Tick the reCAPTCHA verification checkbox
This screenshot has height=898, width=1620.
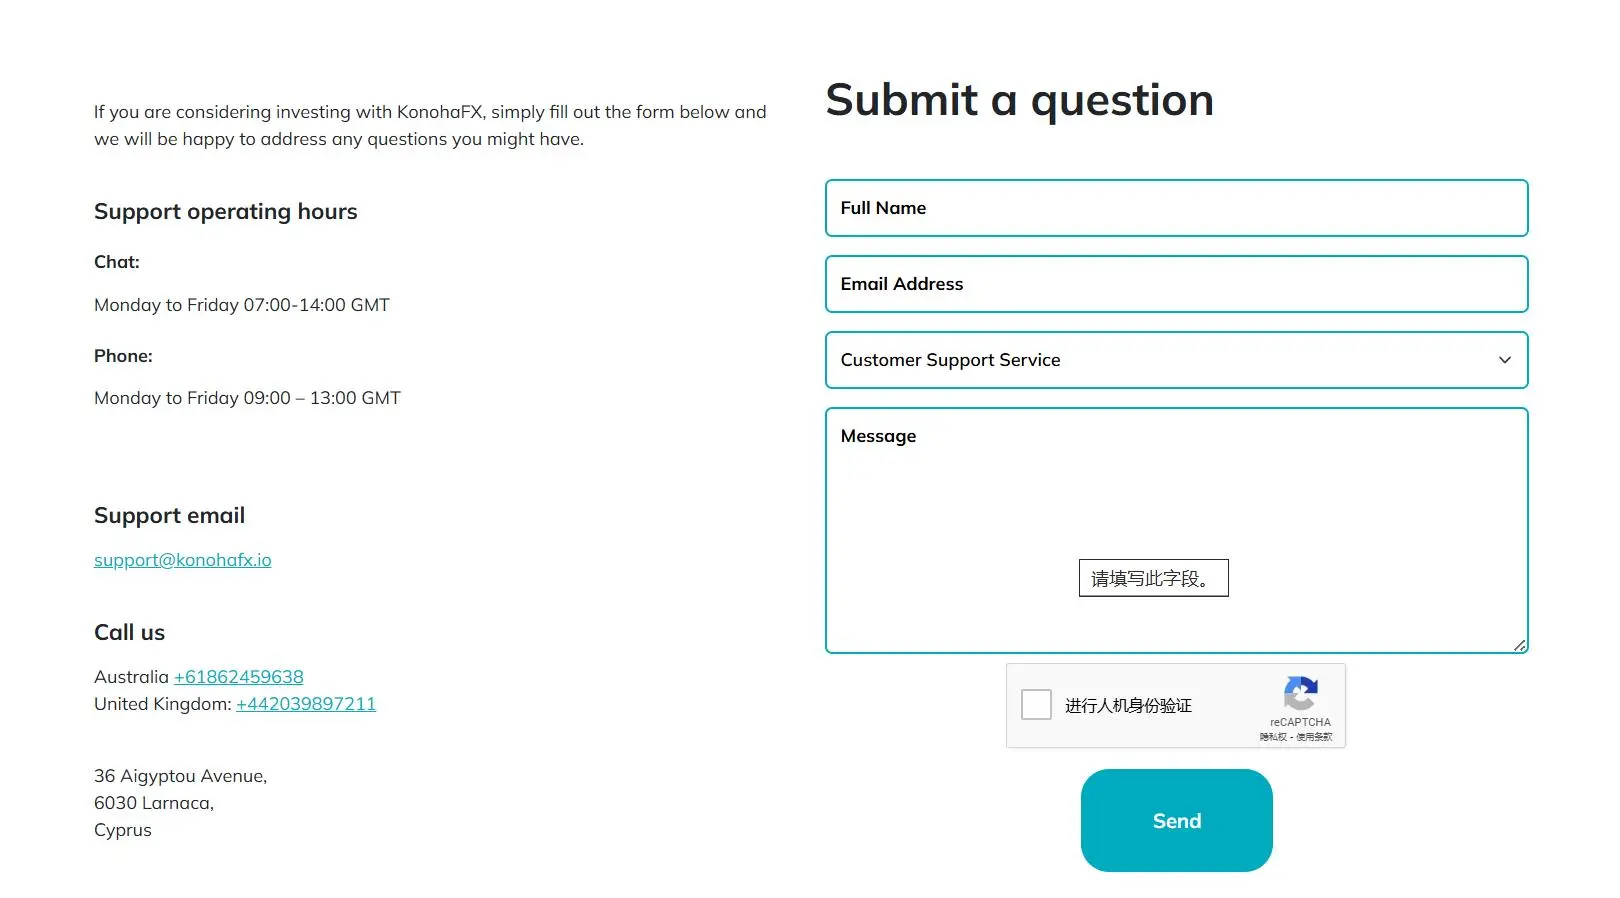coord(1036,705)
